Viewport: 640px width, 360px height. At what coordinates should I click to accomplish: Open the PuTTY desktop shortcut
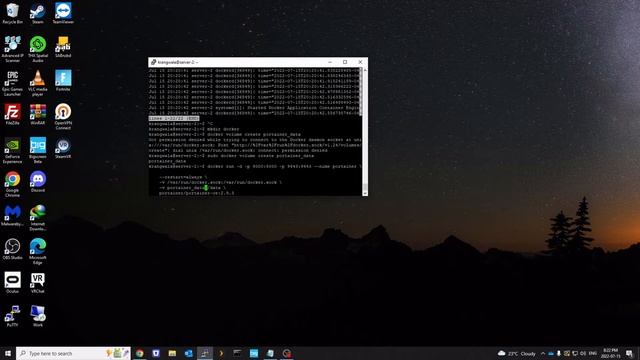[x=12, y=316]
